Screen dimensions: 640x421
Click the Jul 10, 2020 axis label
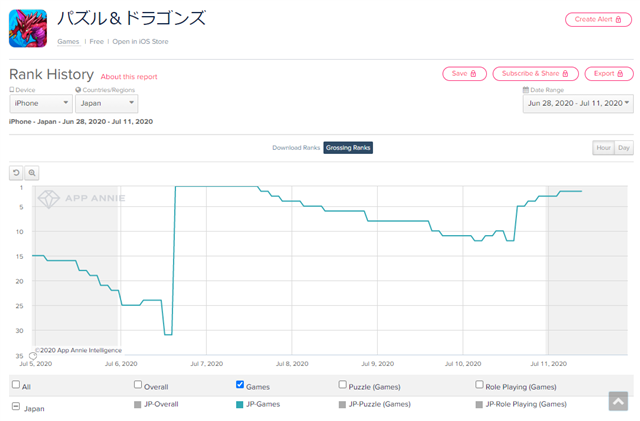click(463, 364)
